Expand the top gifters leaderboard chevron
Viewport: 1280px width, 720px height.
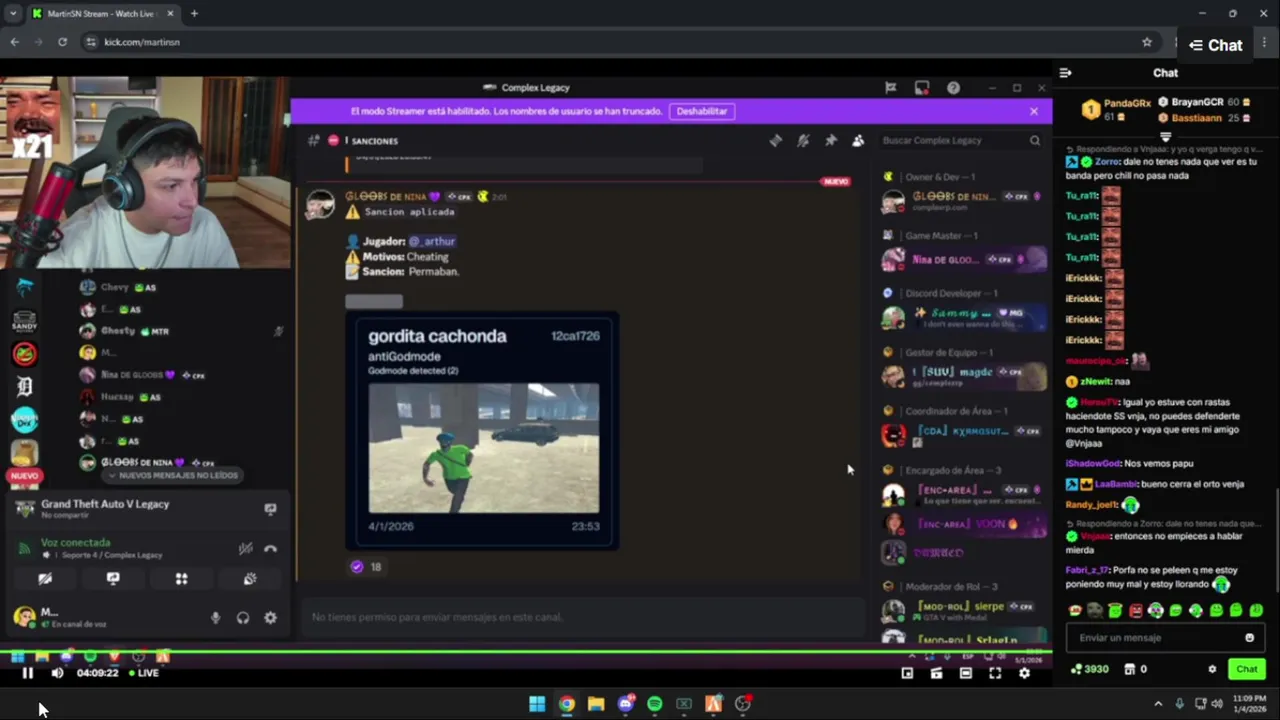(x=1165, y=136)
